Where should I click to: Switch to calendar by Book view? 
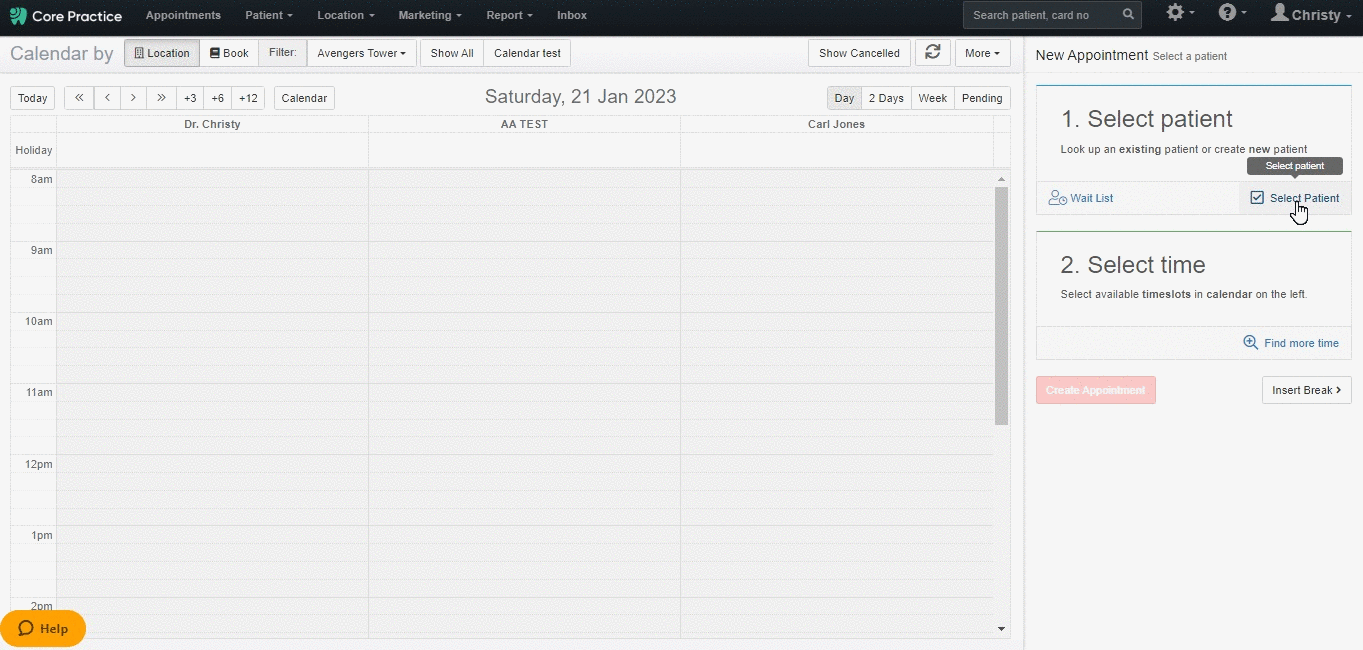tap(229, 53)
